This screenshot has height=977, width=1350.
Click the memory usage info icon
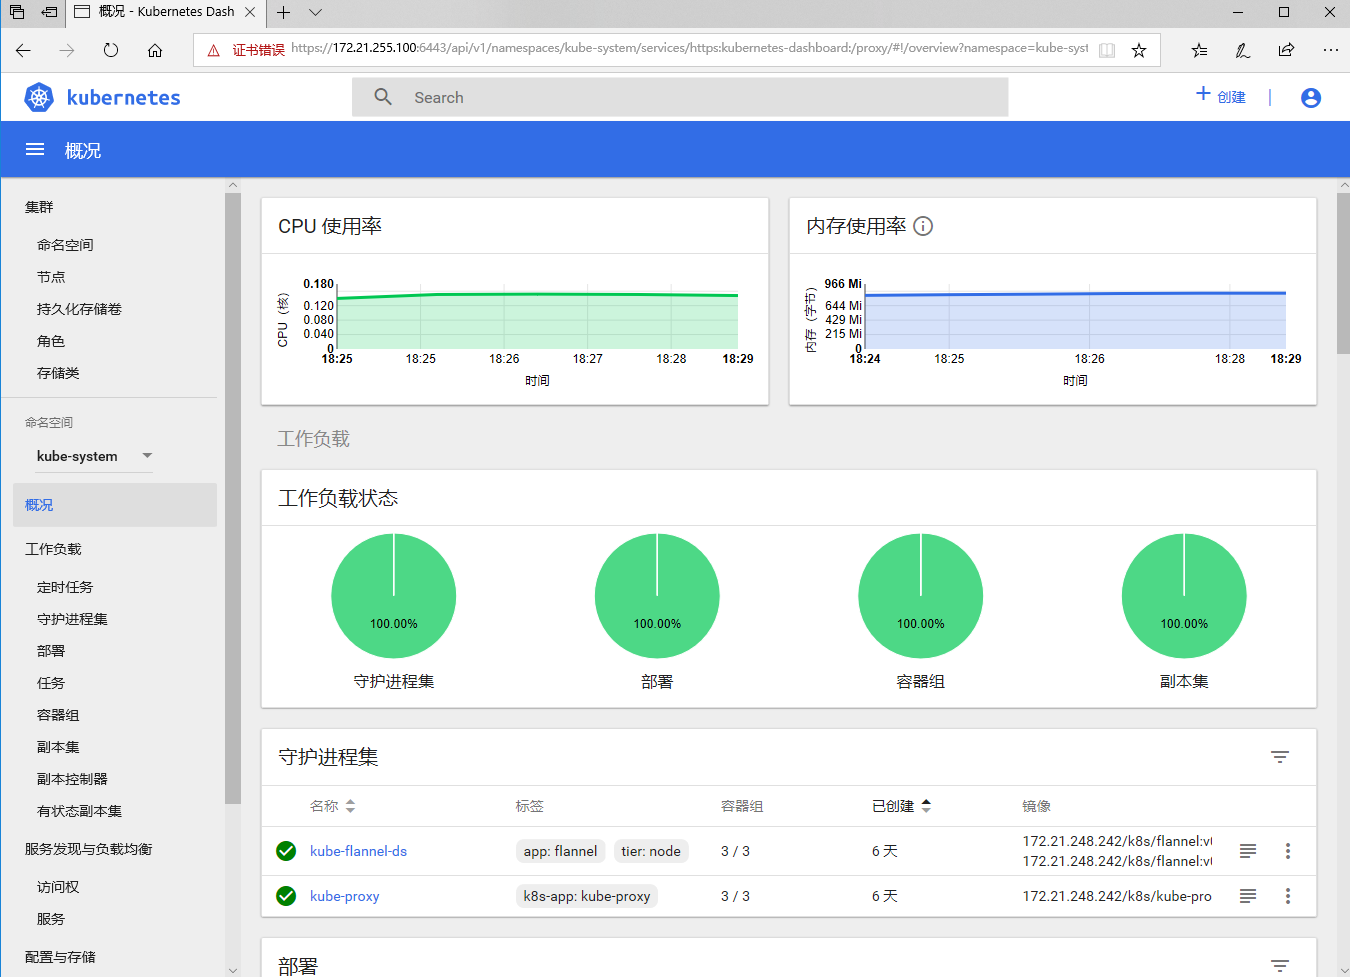click(x=923, y=226)
